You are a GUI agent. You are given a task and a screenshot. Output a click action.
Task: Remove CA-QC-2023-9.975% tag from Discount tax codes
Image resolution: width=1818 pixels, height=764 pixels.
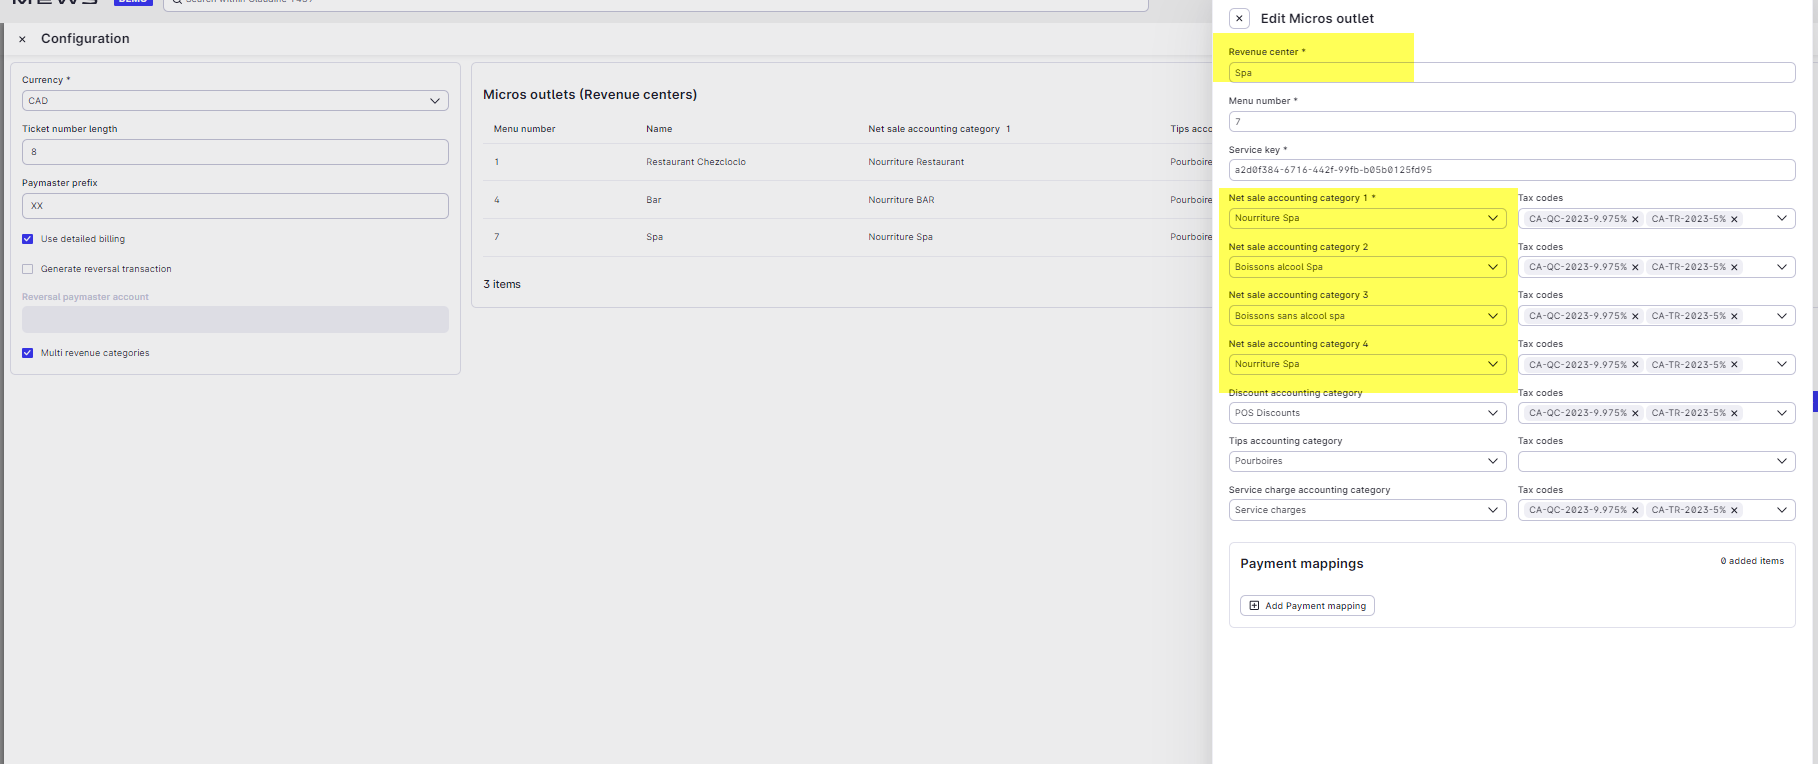pyautogui.click(x=1635, y=414)
